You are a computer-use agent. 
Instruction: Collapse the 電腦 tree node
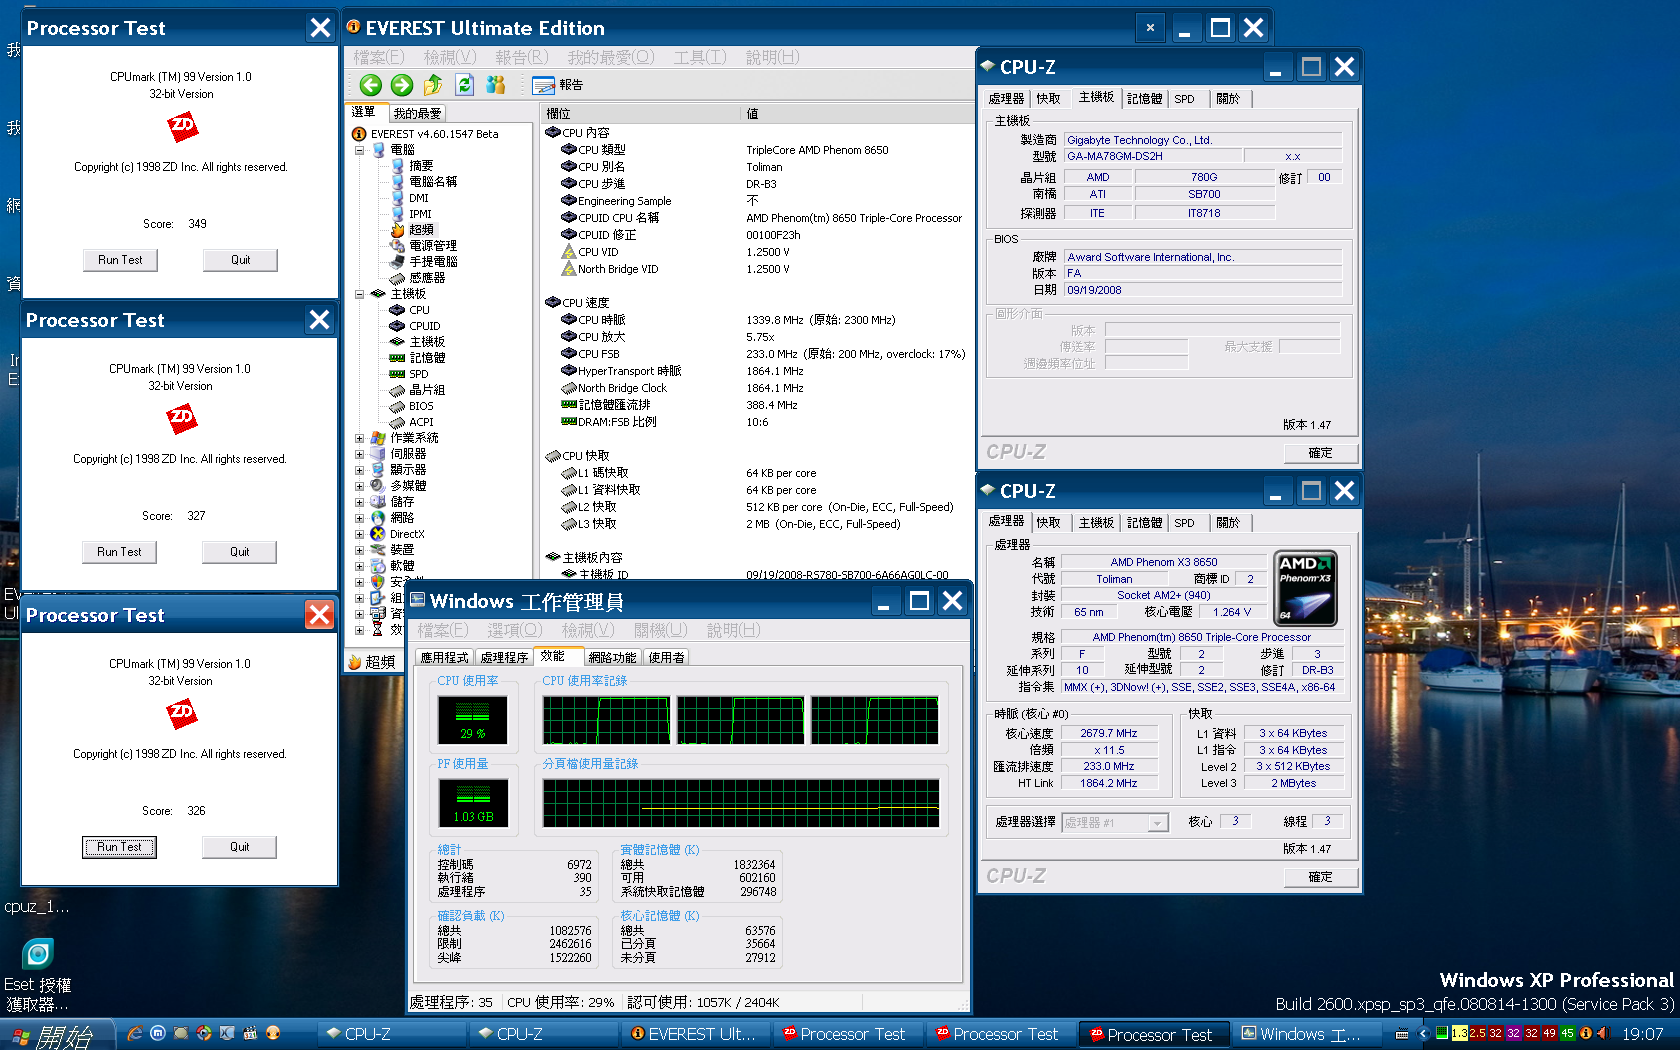[359, 150]
